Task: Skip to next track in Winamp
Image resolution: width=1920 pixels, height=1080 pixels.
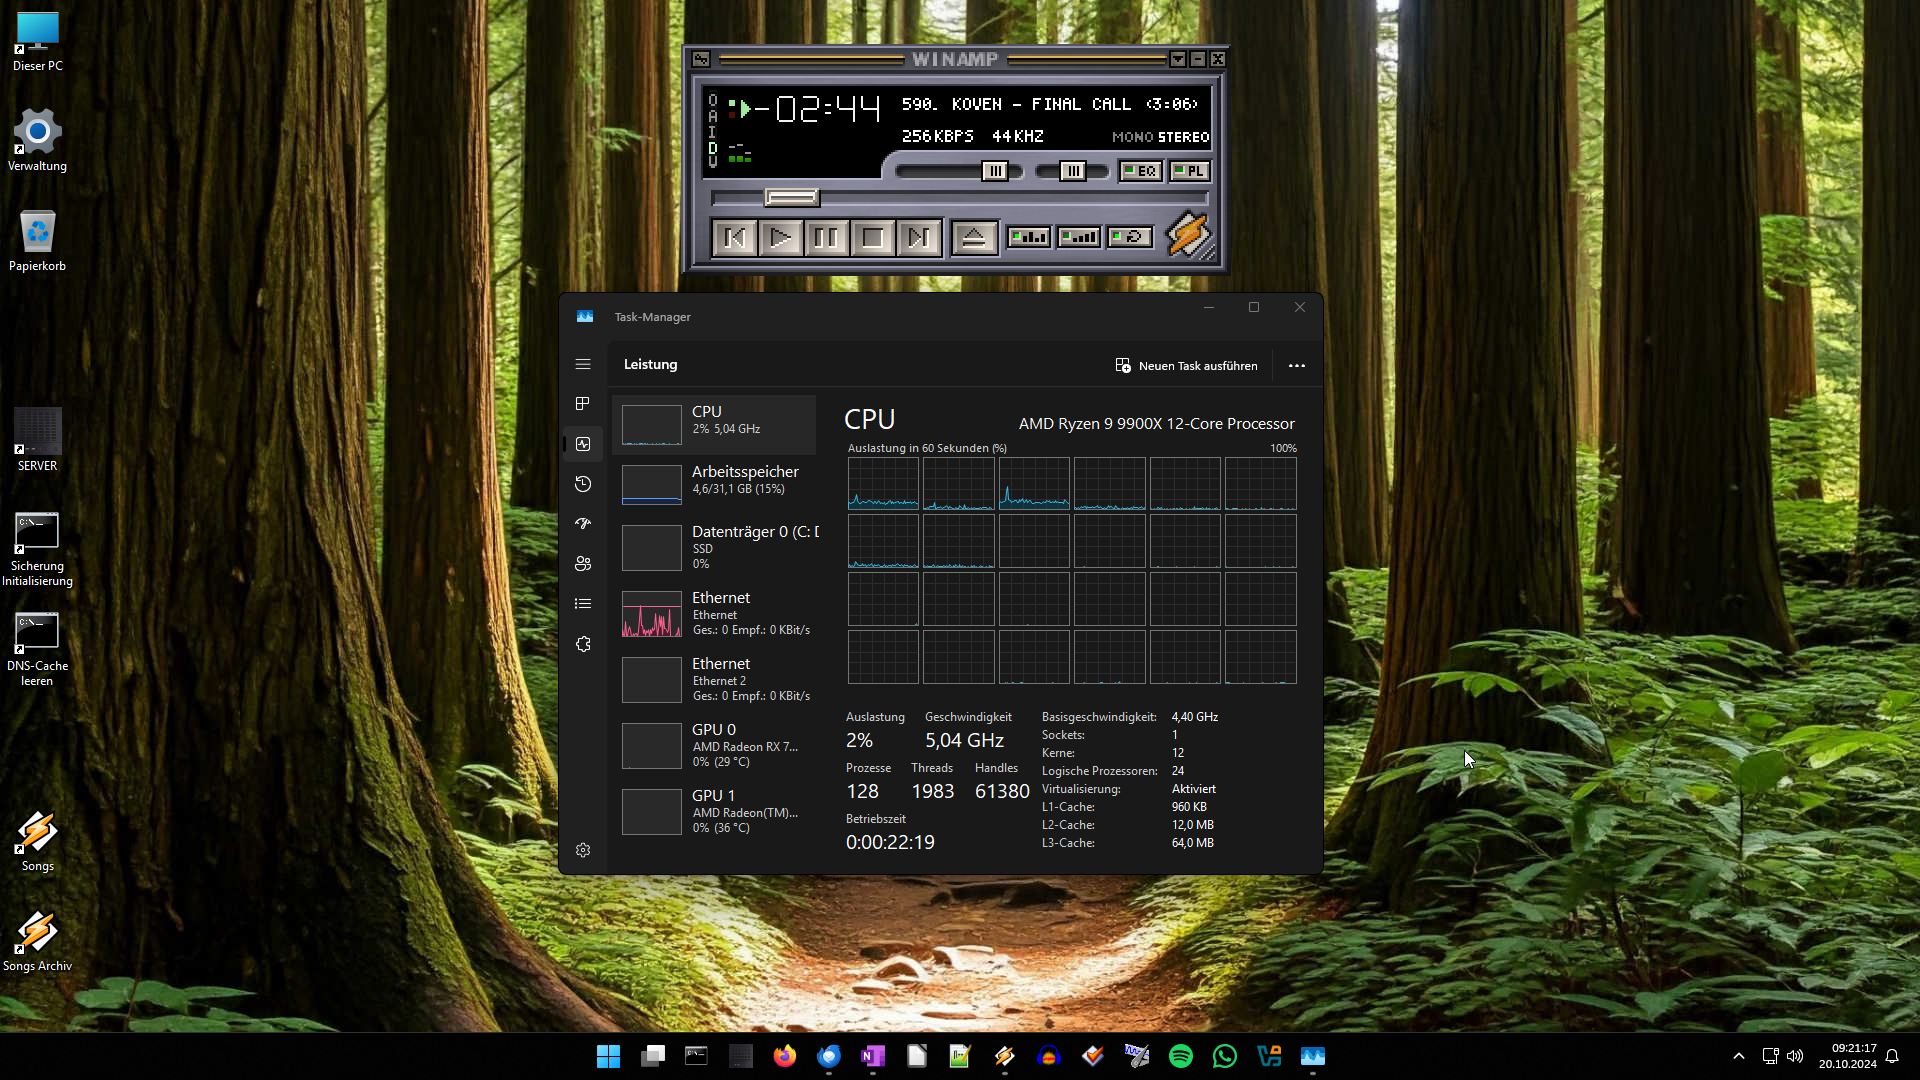Action: (x=918, y=238)
